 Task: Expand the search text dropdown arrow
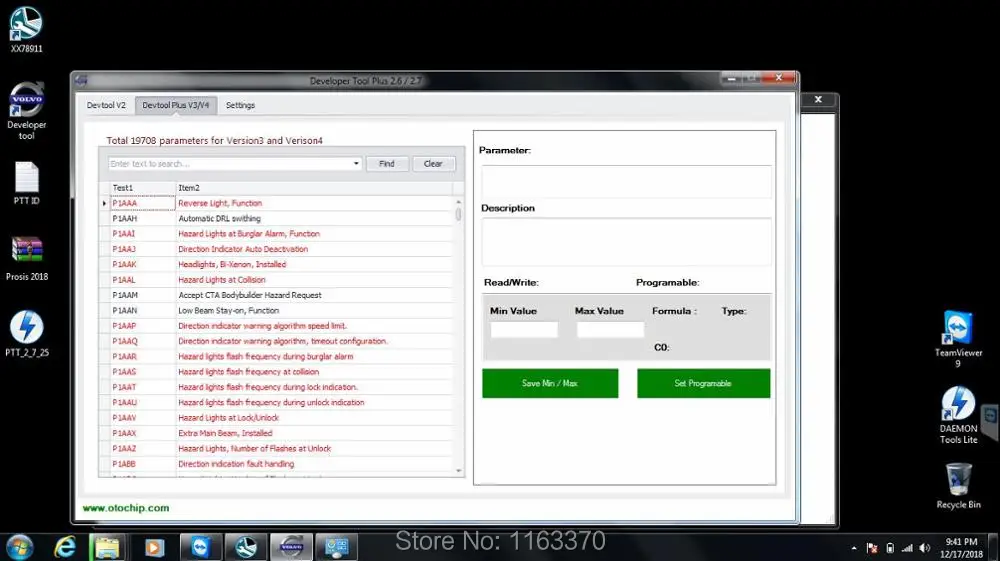[356, 164]
